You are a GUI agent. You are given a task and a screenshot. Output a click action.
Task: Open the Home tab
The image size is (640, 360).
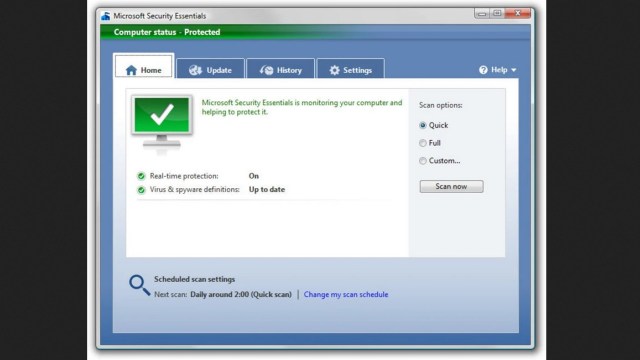pyautogui.click(x=144, y=66)
